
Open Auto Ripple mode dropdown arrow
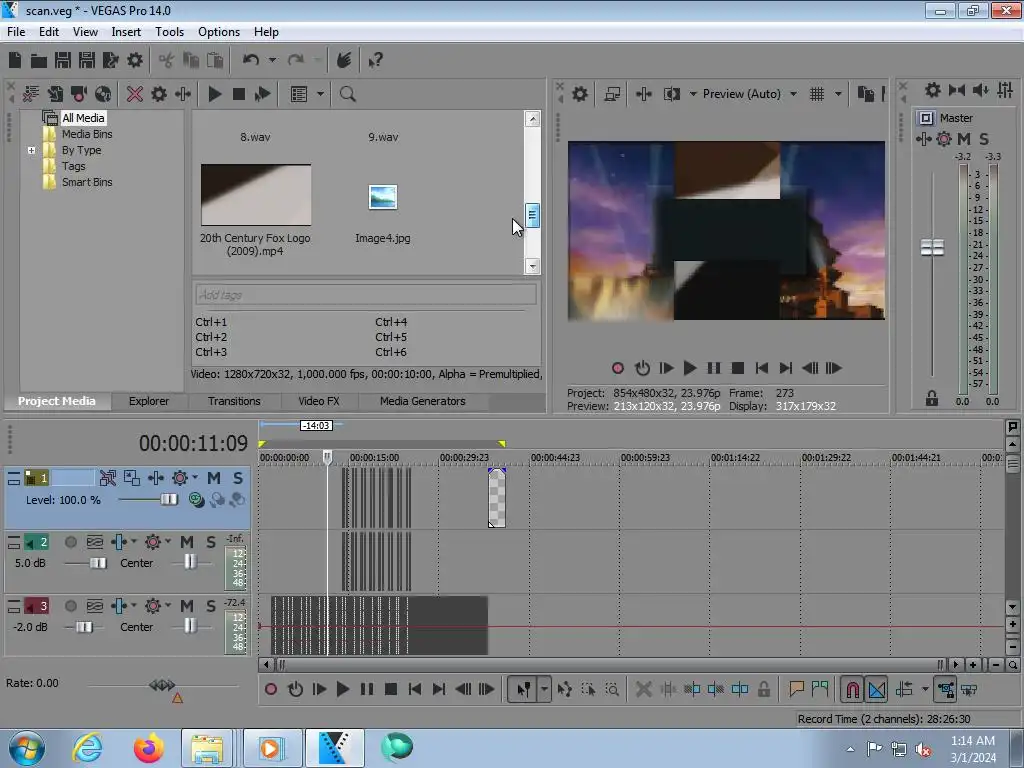[925, 689]
